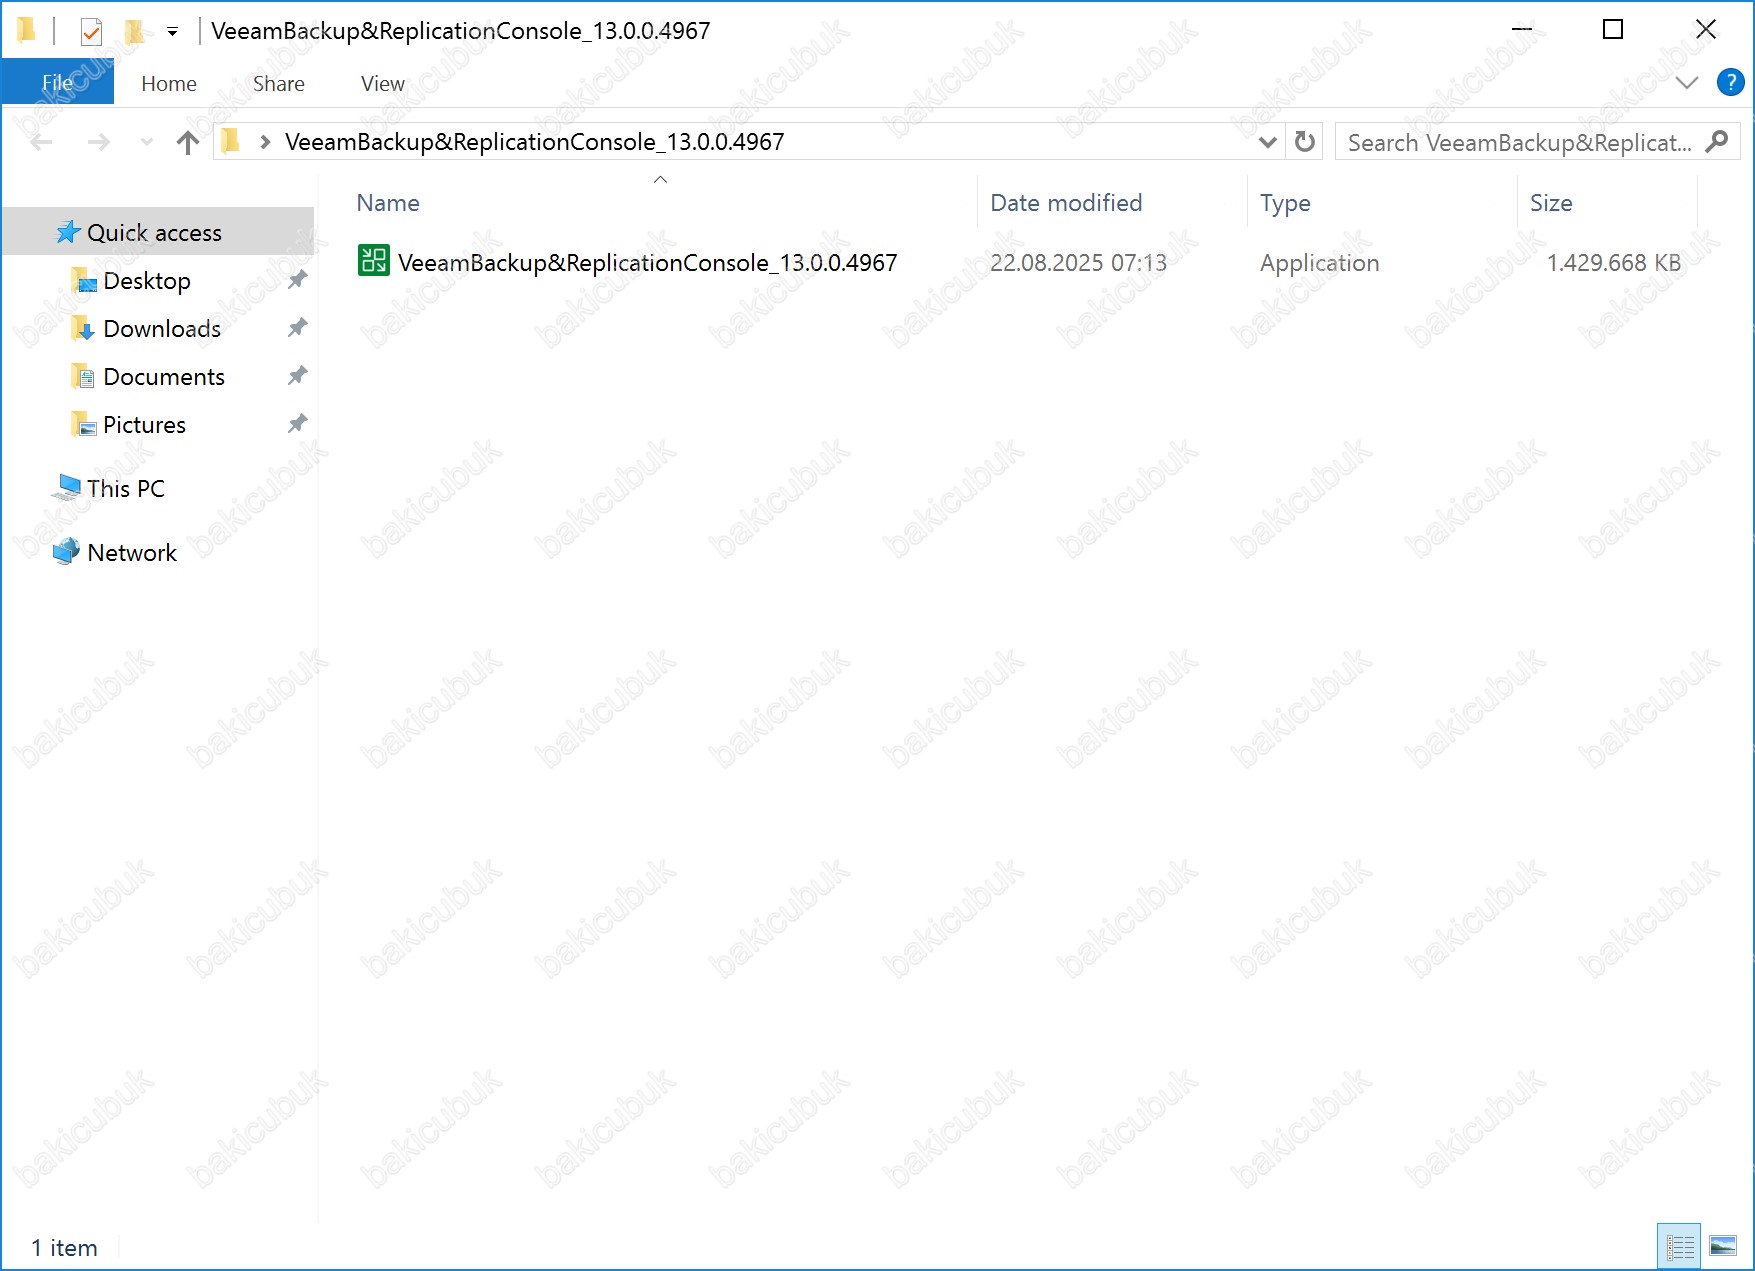Click the New folder quick access toolbar icon
Image resolution: width=1755 pixels, height=1271 pixels.
[135, 32]
